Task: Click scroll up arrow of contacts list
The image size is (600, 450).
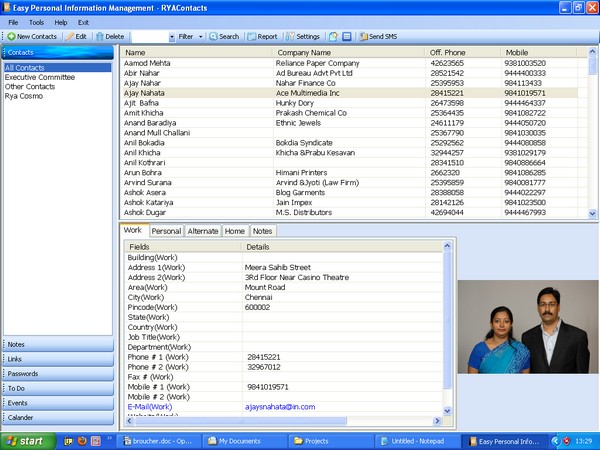Action: [x=592, y=51]
